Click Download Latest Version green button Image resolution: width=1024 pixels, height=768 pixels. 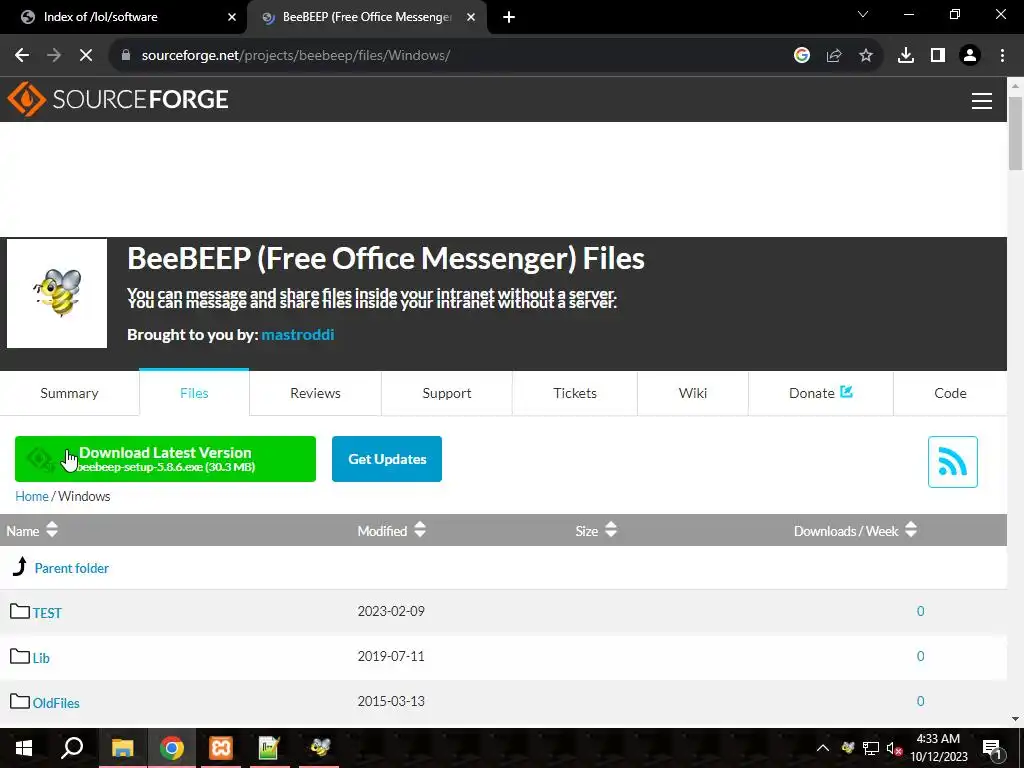pyautogui.click(x=165, y=459)
